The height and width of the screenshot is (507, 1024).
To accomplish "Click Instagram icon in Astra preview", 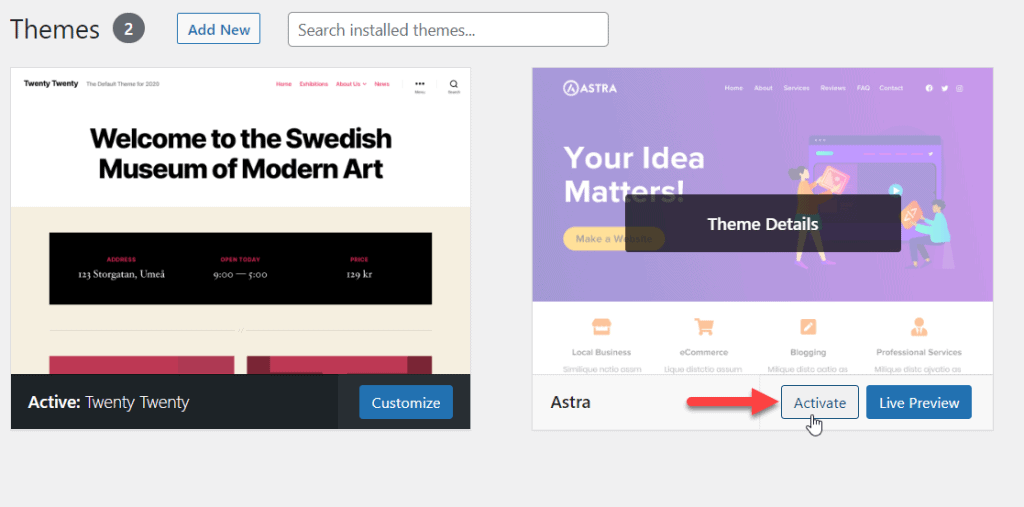I will (959, 88).
